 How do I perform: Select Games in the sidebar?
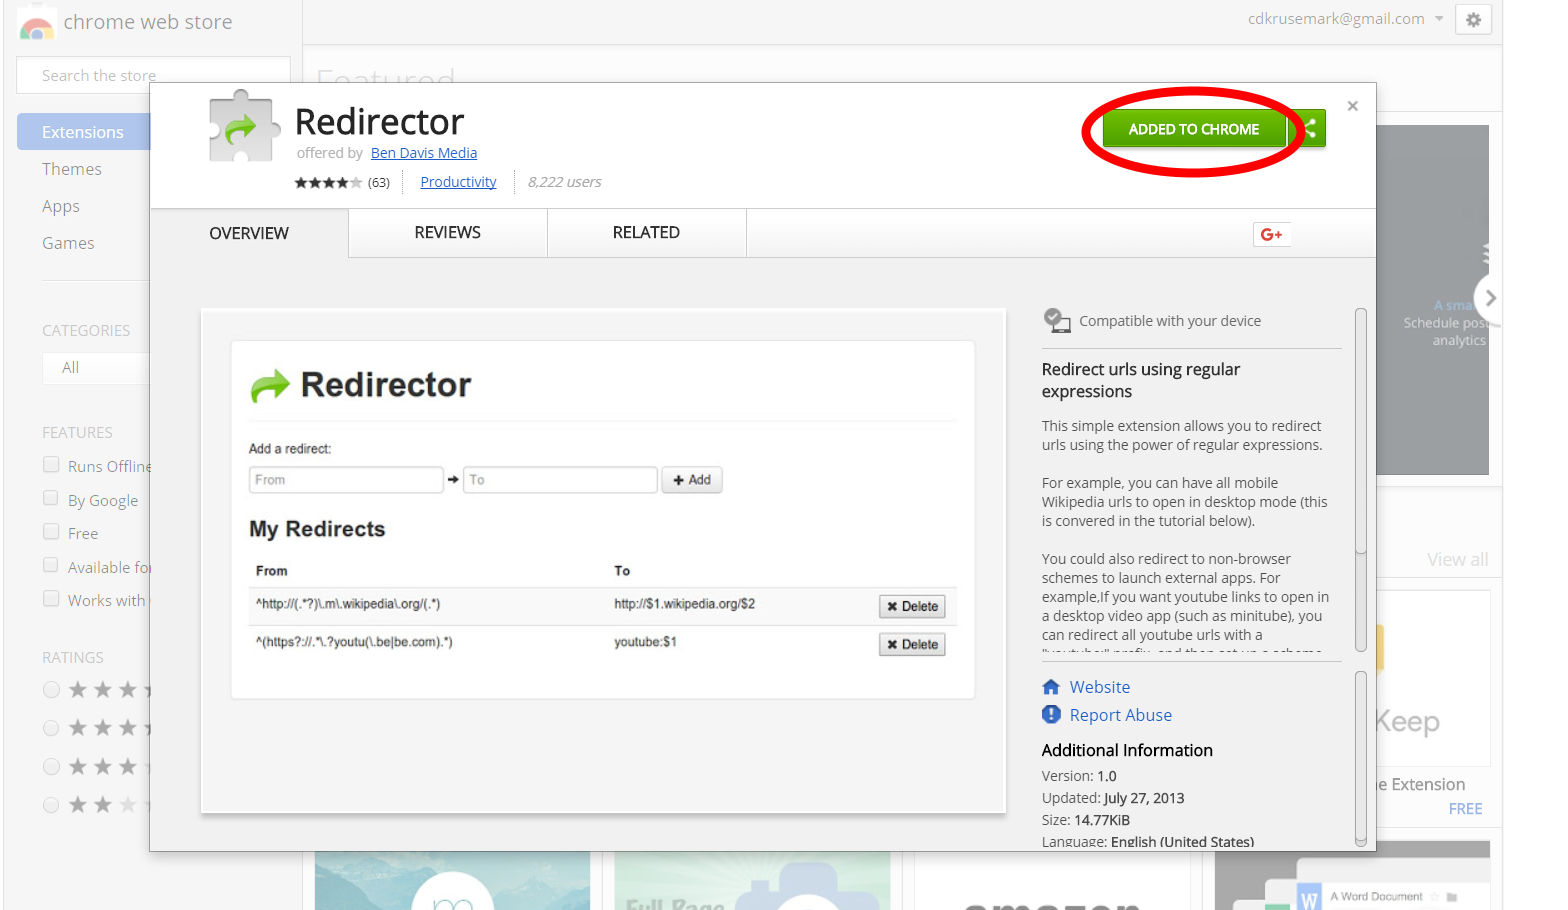coord(68,243)
